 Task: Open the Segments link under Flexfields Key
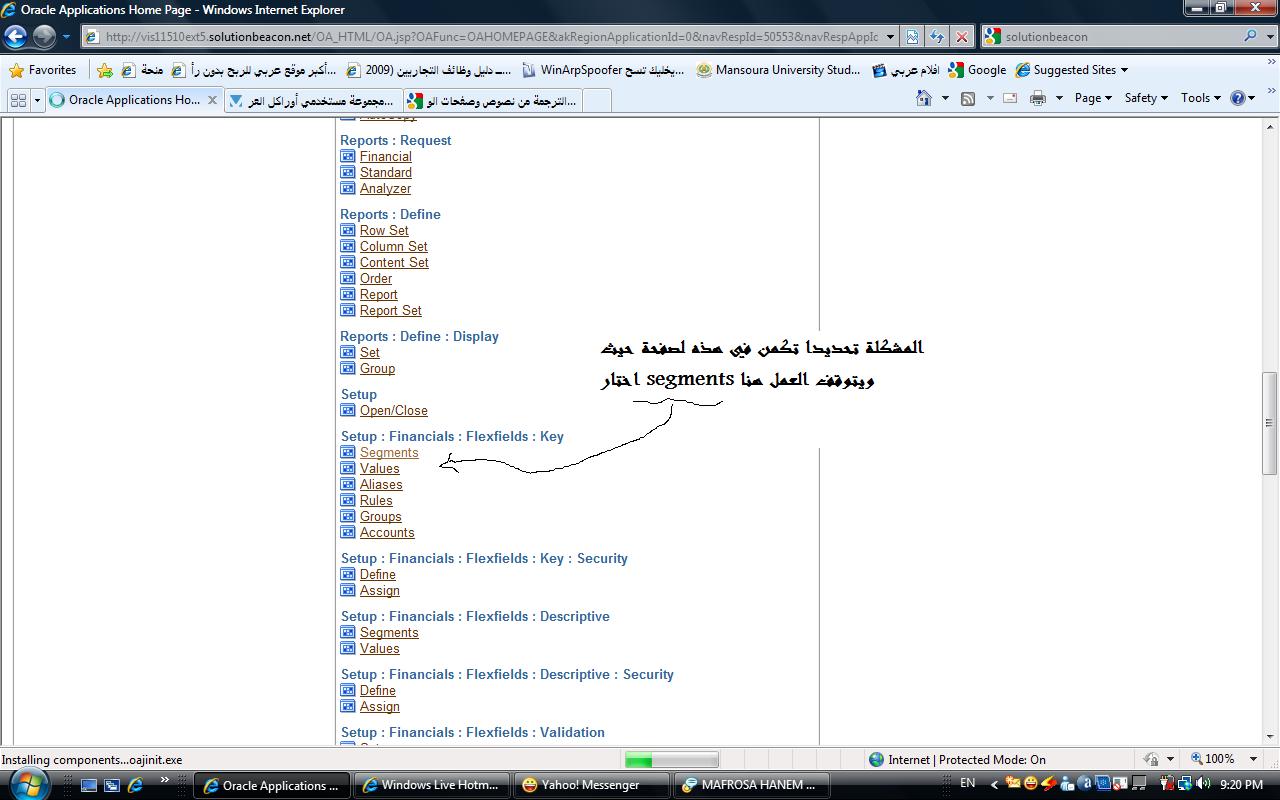click(x=389, y=453)
